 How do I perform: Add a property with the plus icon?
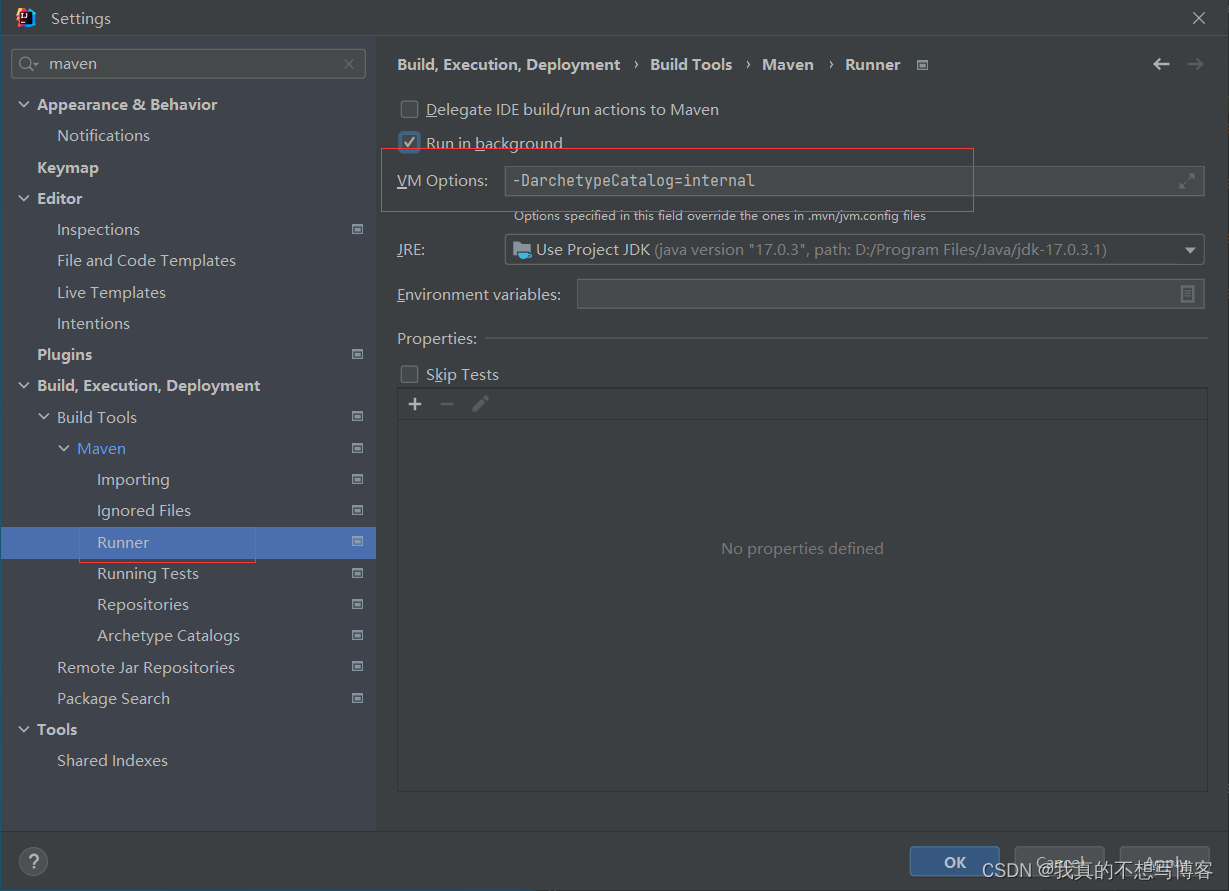pyautogui.click(x=415, y=404)
